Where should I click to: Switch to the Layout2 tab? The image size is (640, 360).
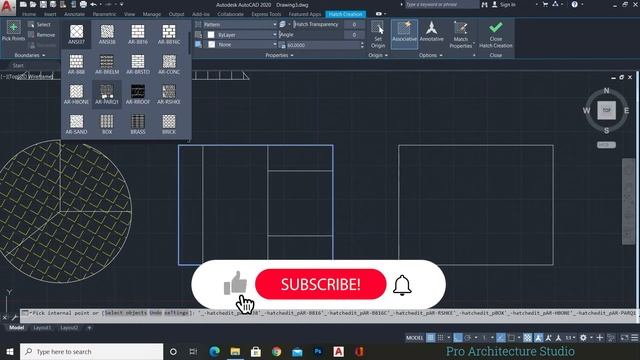(x=69, y=328)
